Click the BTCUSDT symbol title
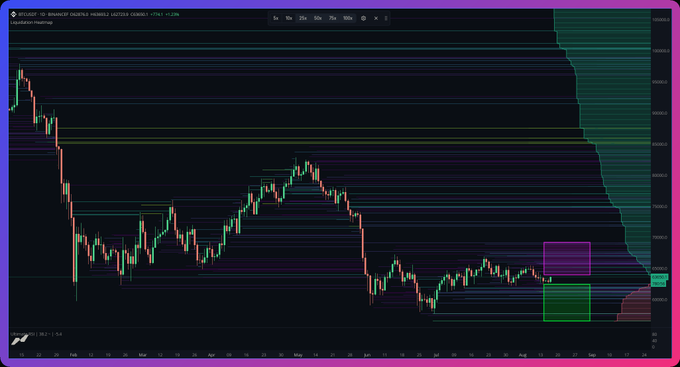680x367 pixels. pyautogui.click(x=28, y=14)
